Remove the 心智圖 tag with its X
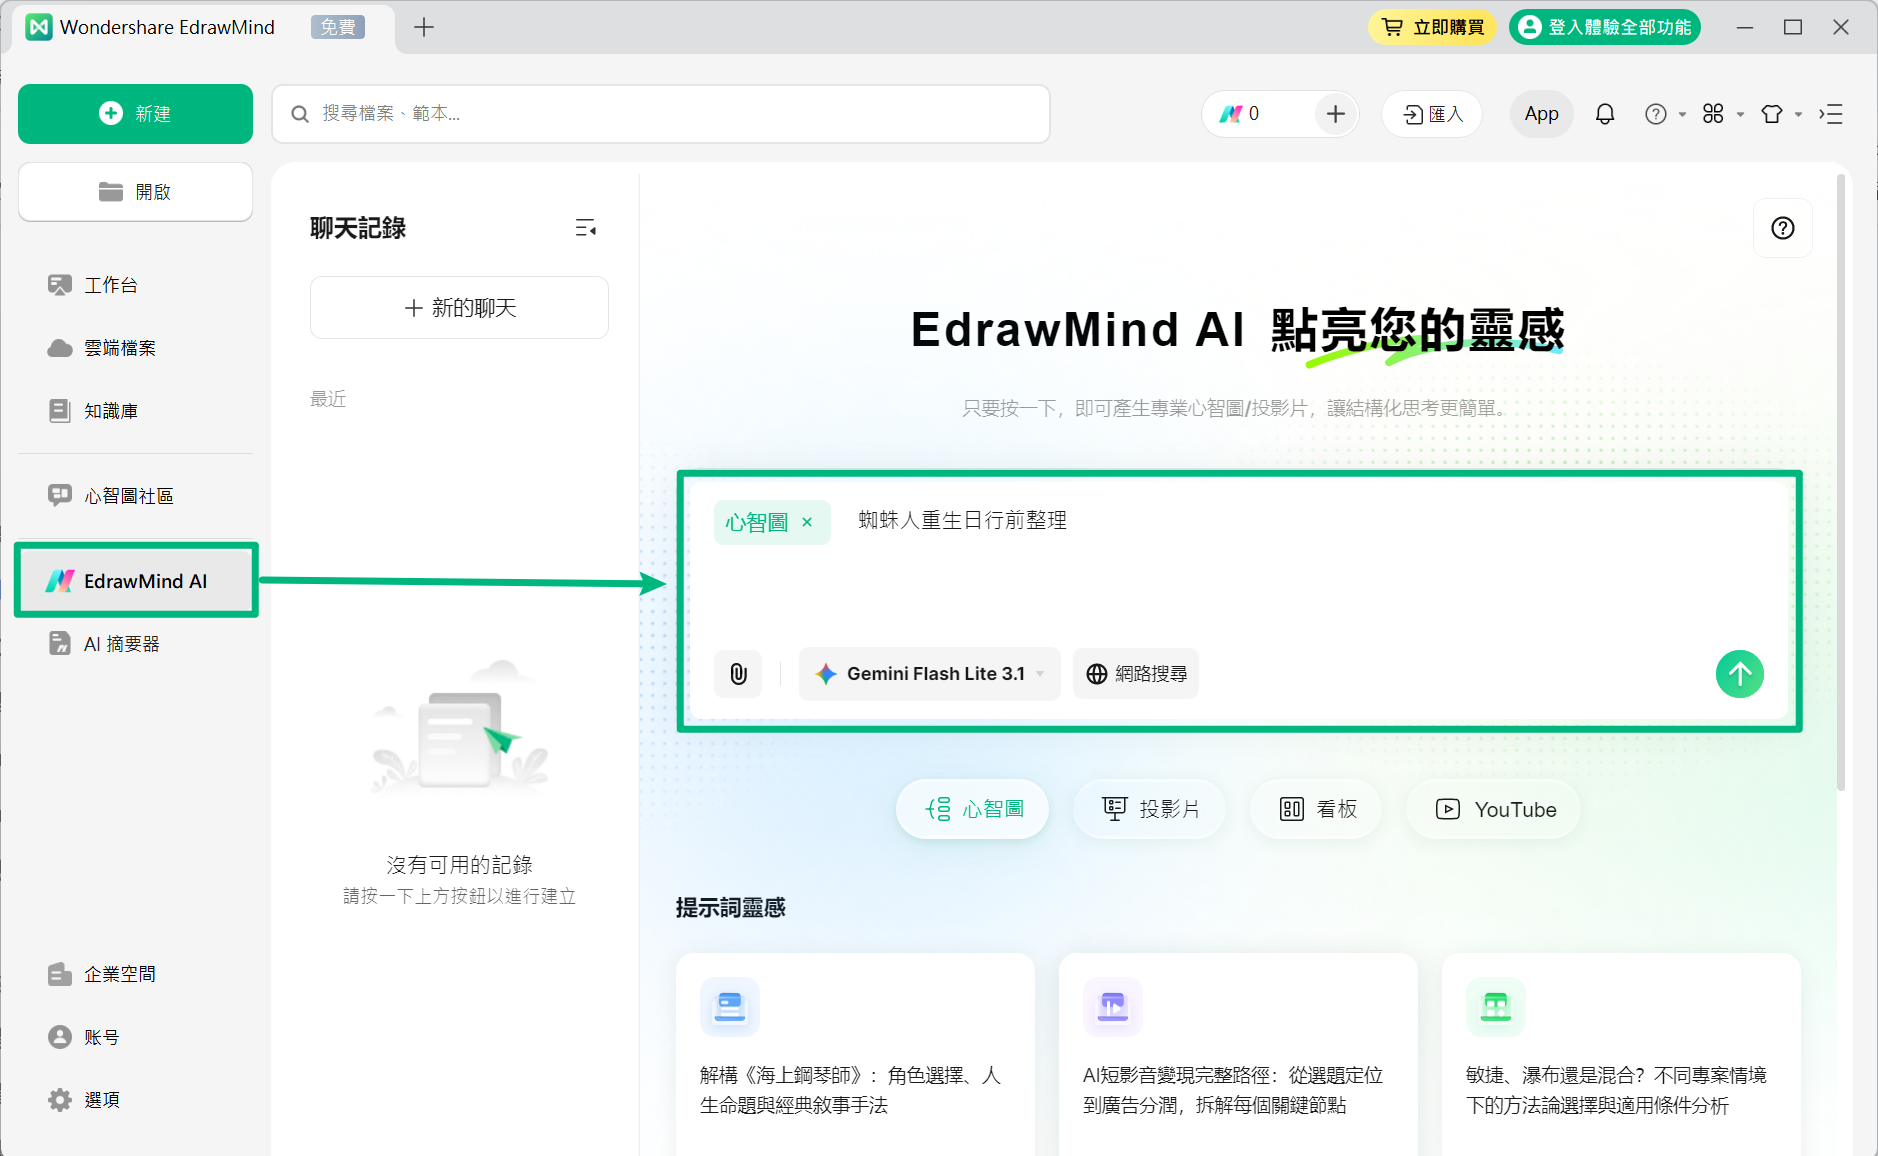This screenshot has height=1156, width=1878. click(x=808, y=522)
